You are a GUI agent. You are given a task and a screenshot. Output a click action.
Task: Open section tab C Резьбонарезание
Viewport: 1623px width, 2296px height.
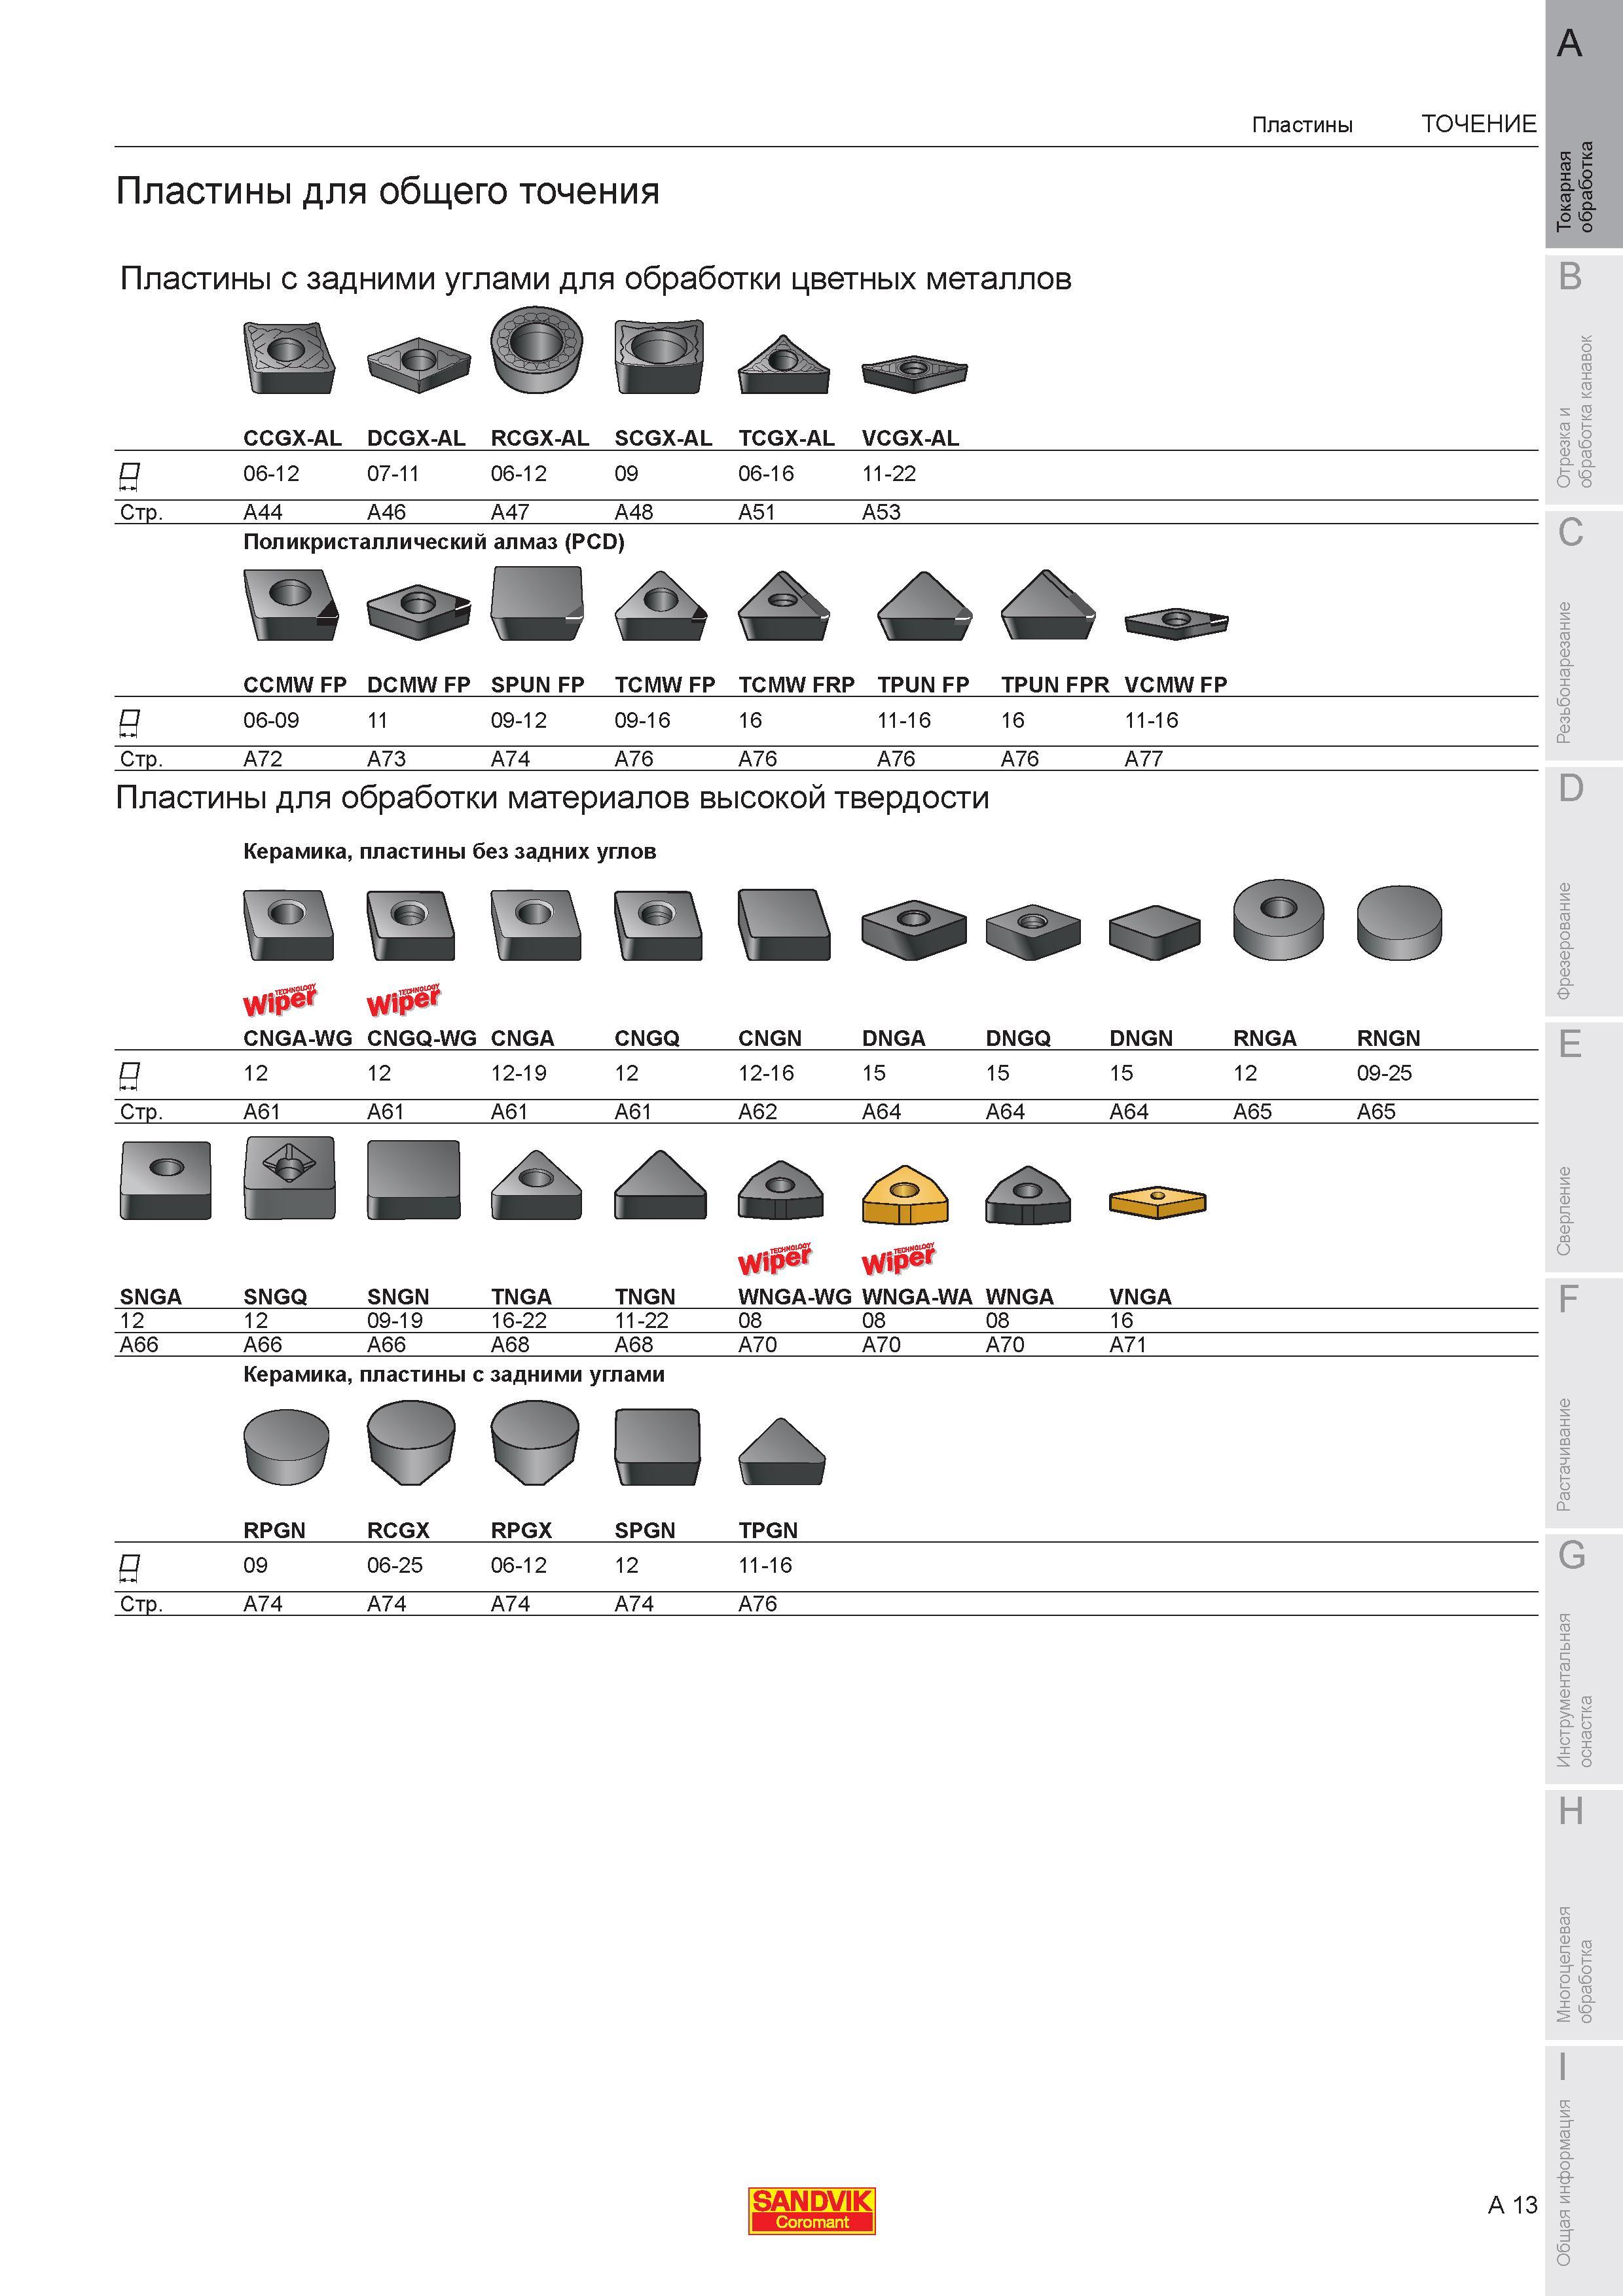(1584, 636)
